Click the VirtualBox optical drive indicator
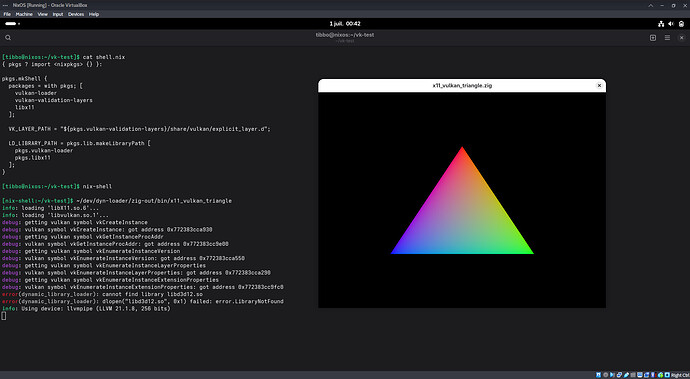The height and width of the screenshot is (379, 690). point(606,375)
